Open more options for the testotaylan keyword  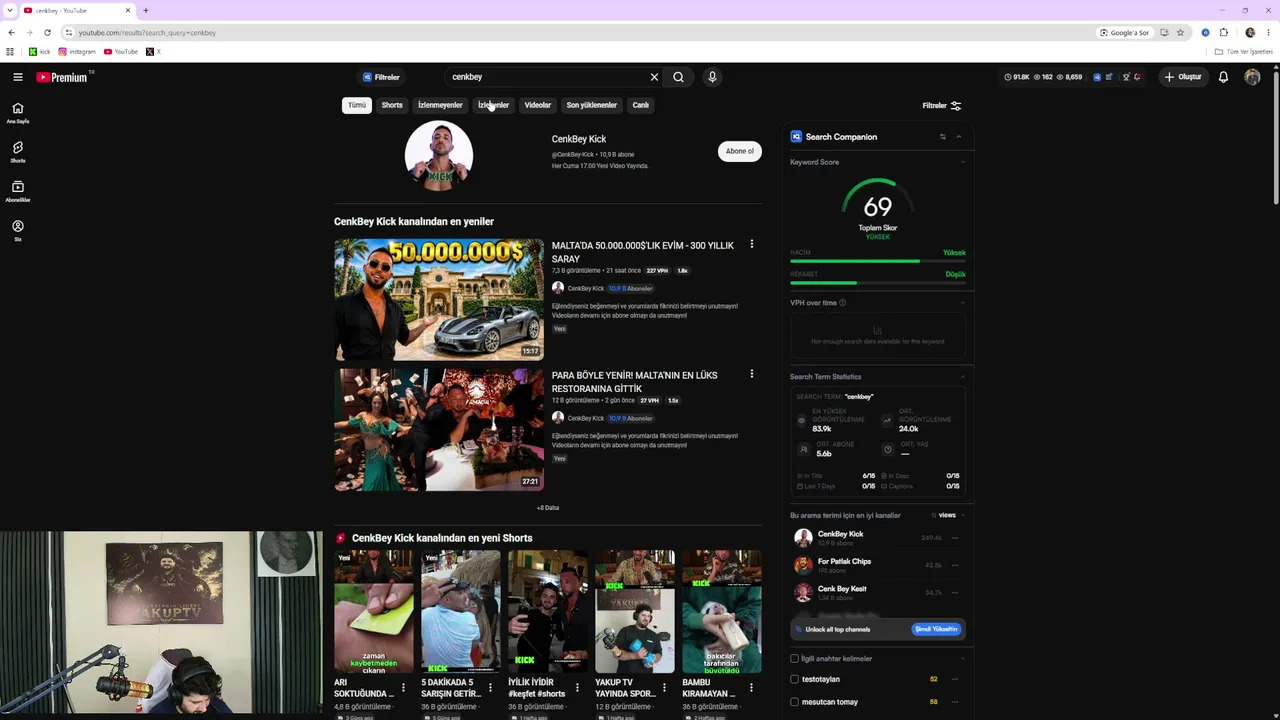pyautogui.click(x=955, y=679)
